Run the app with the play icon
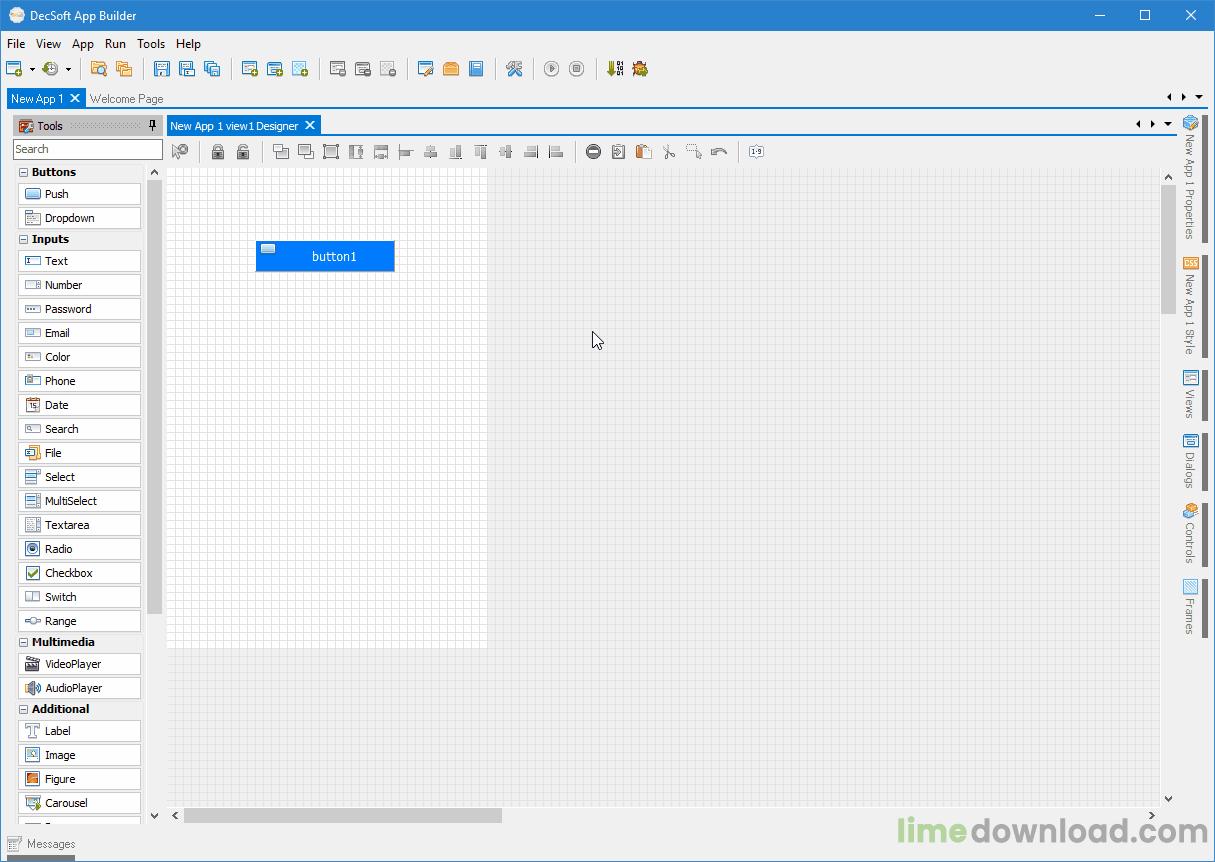The width and height of the screenshot is (1215, 862). pos(551,68)
